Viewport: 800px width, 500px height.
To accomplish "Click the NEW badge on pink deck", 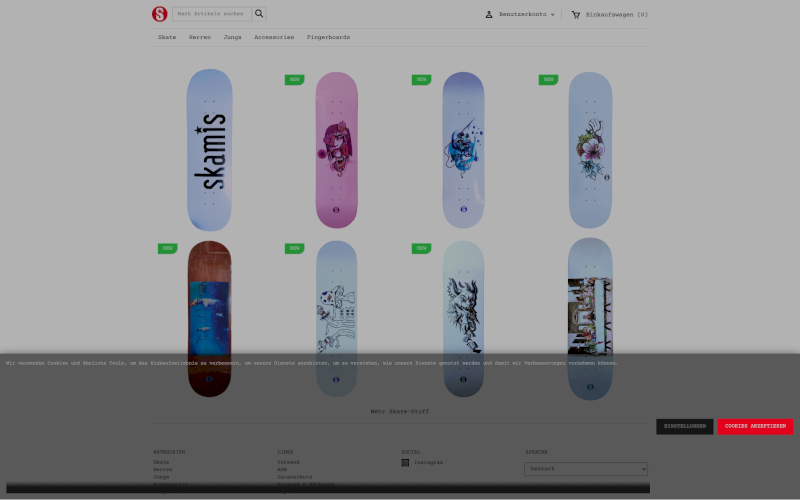I will coord(294,80).
